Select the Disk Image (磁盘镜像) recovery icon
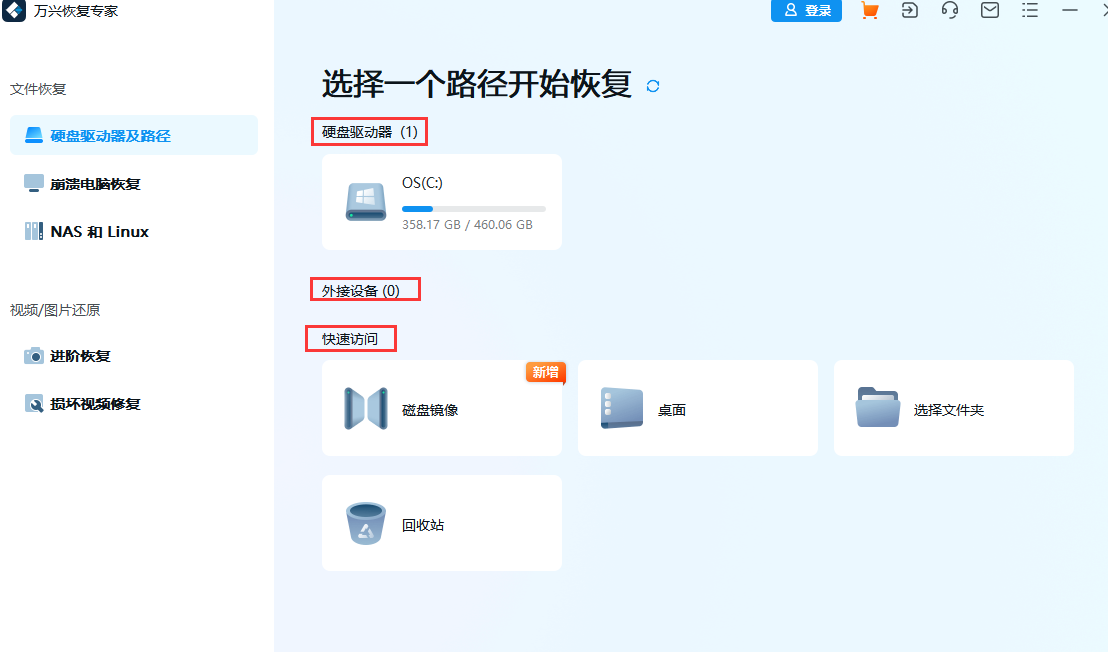 point(365,408)
